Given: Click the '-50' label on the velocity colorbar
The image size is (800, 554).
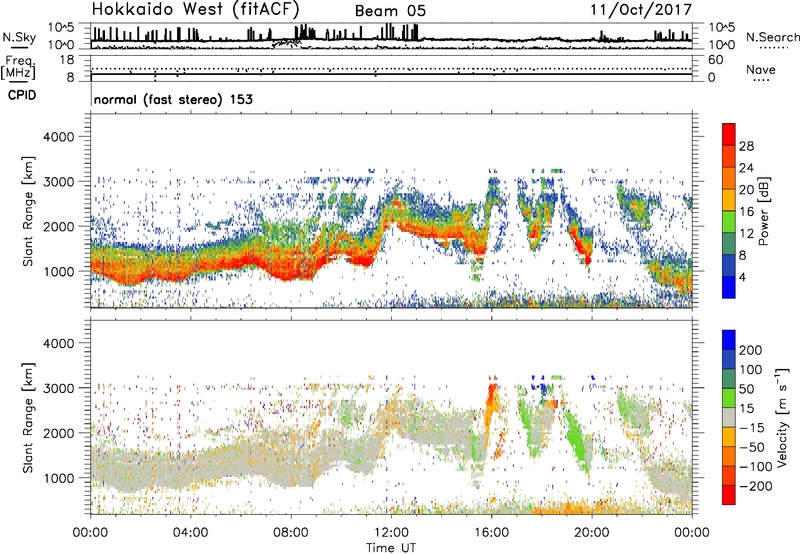Looking at the screenshot, I should 752,447.
